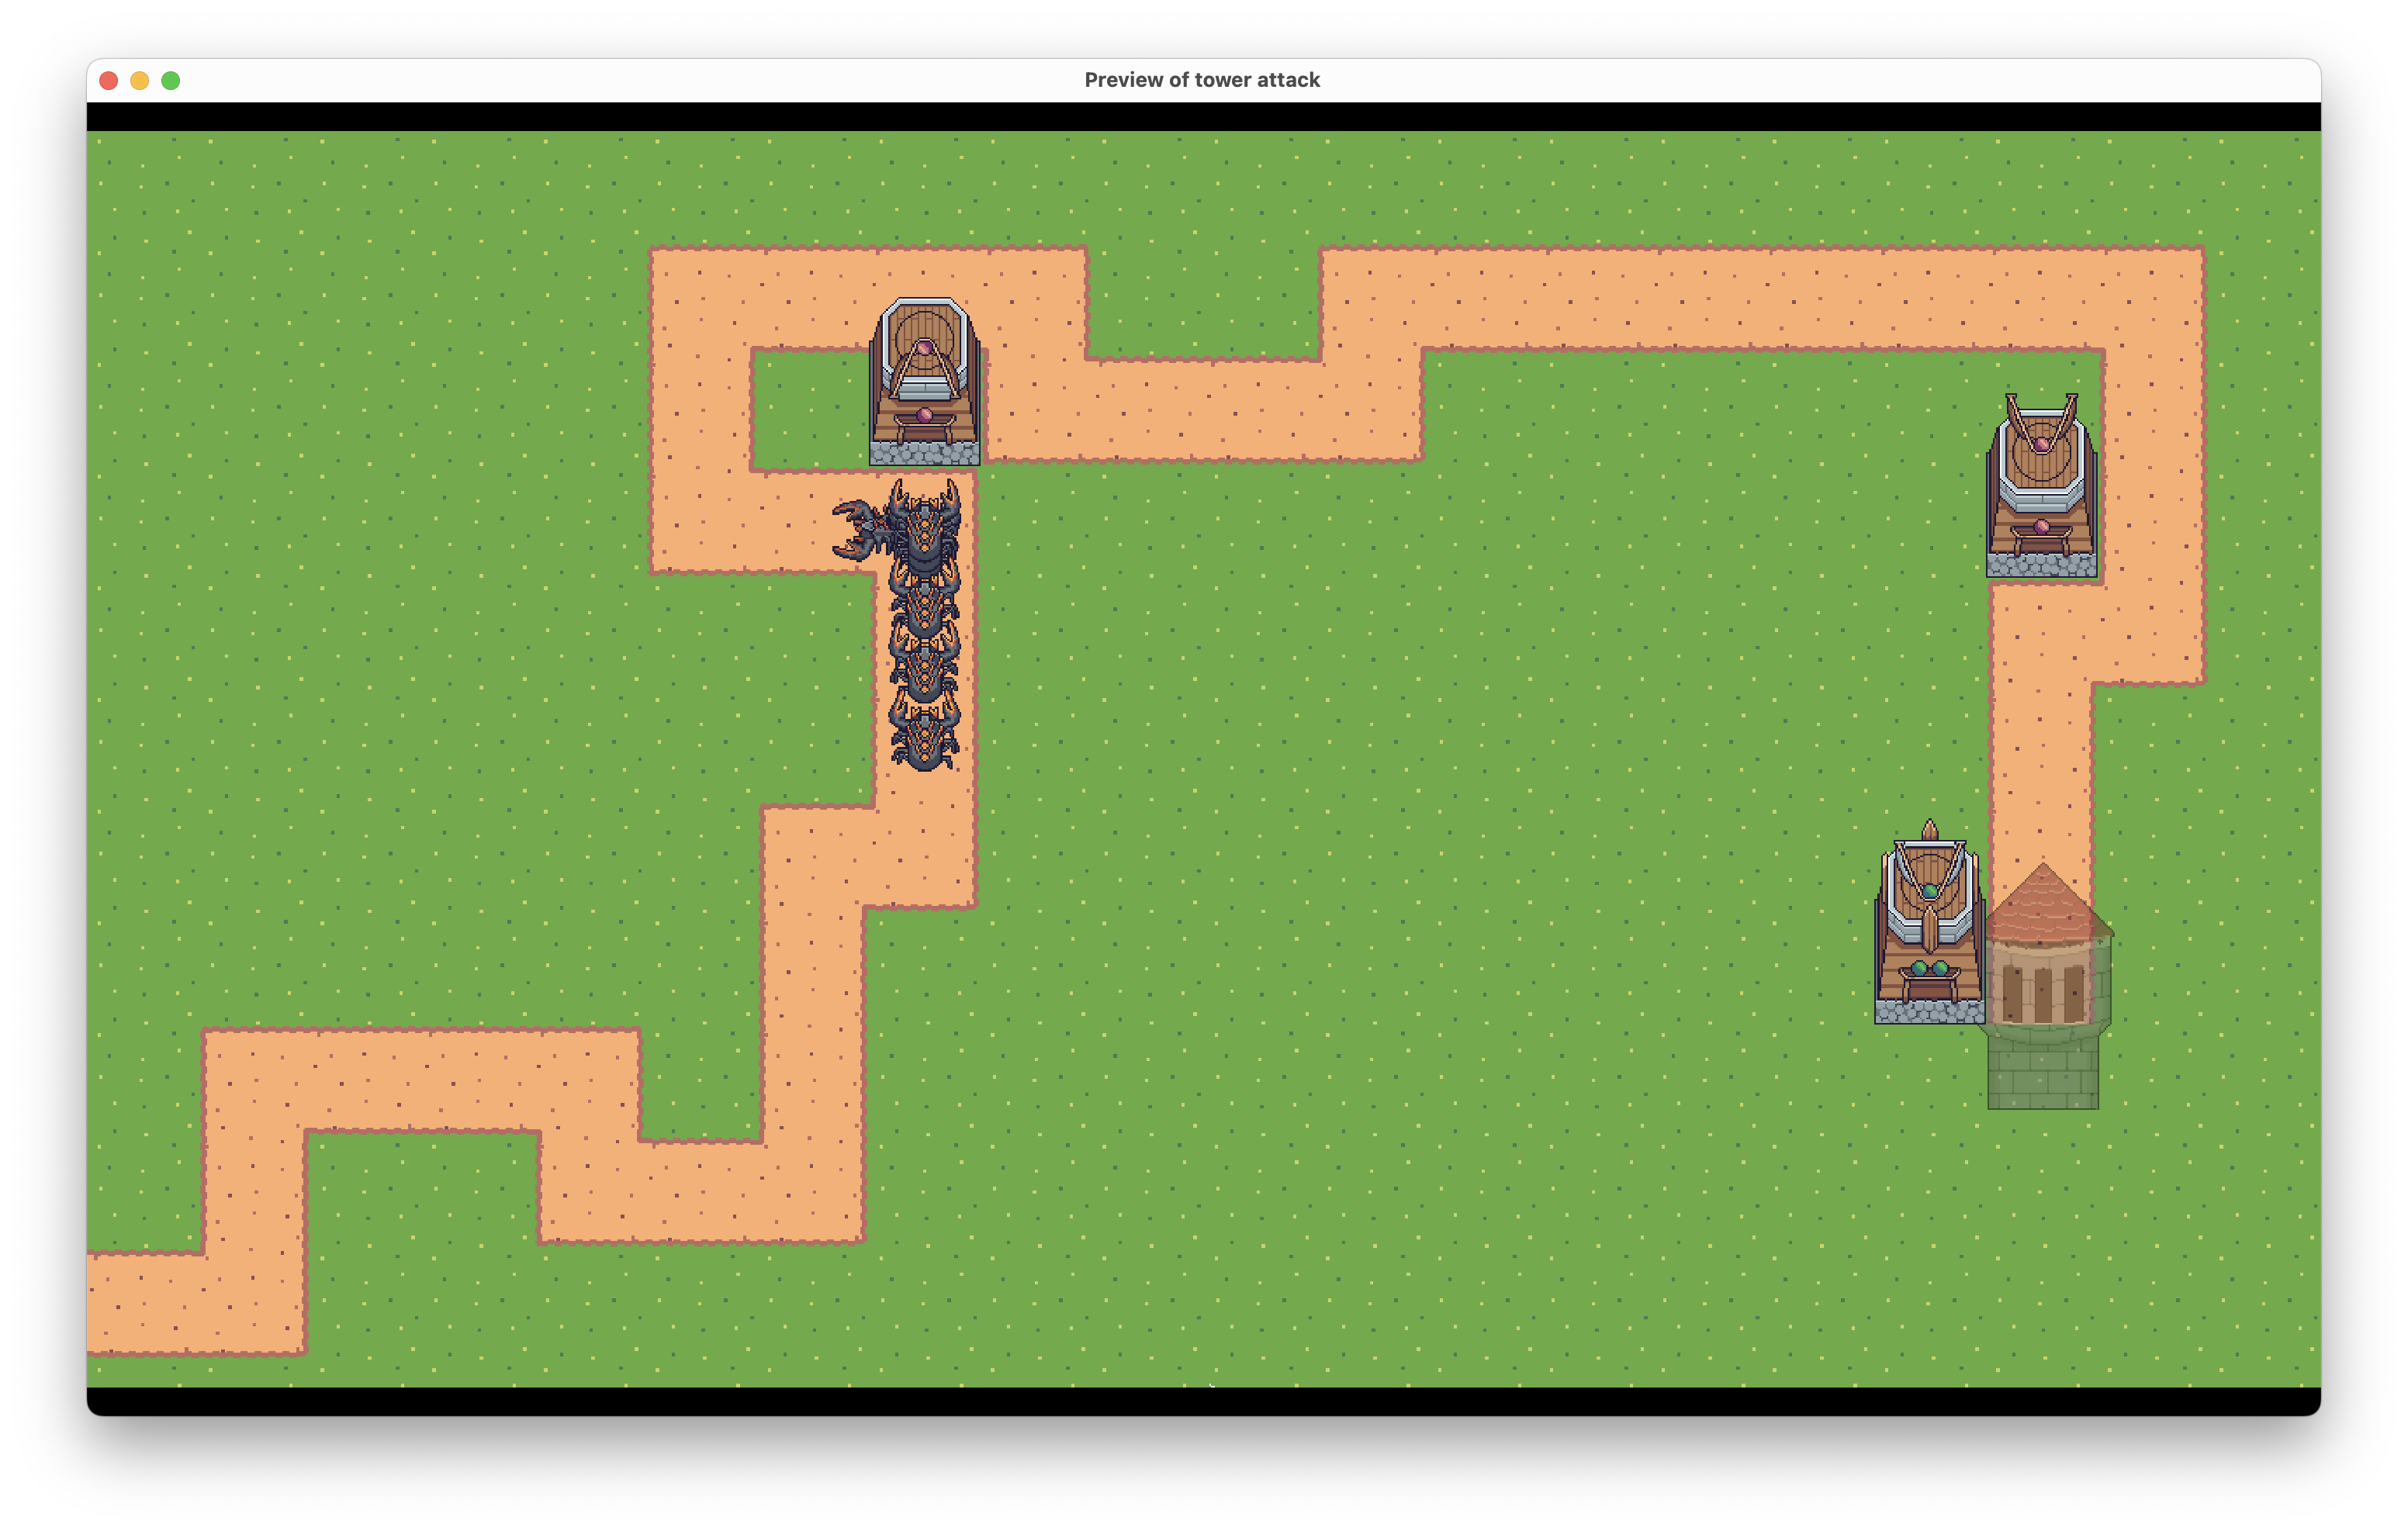
Task: Click the pink orb on the right catapult tower
Action: (x=2041, y=444)
